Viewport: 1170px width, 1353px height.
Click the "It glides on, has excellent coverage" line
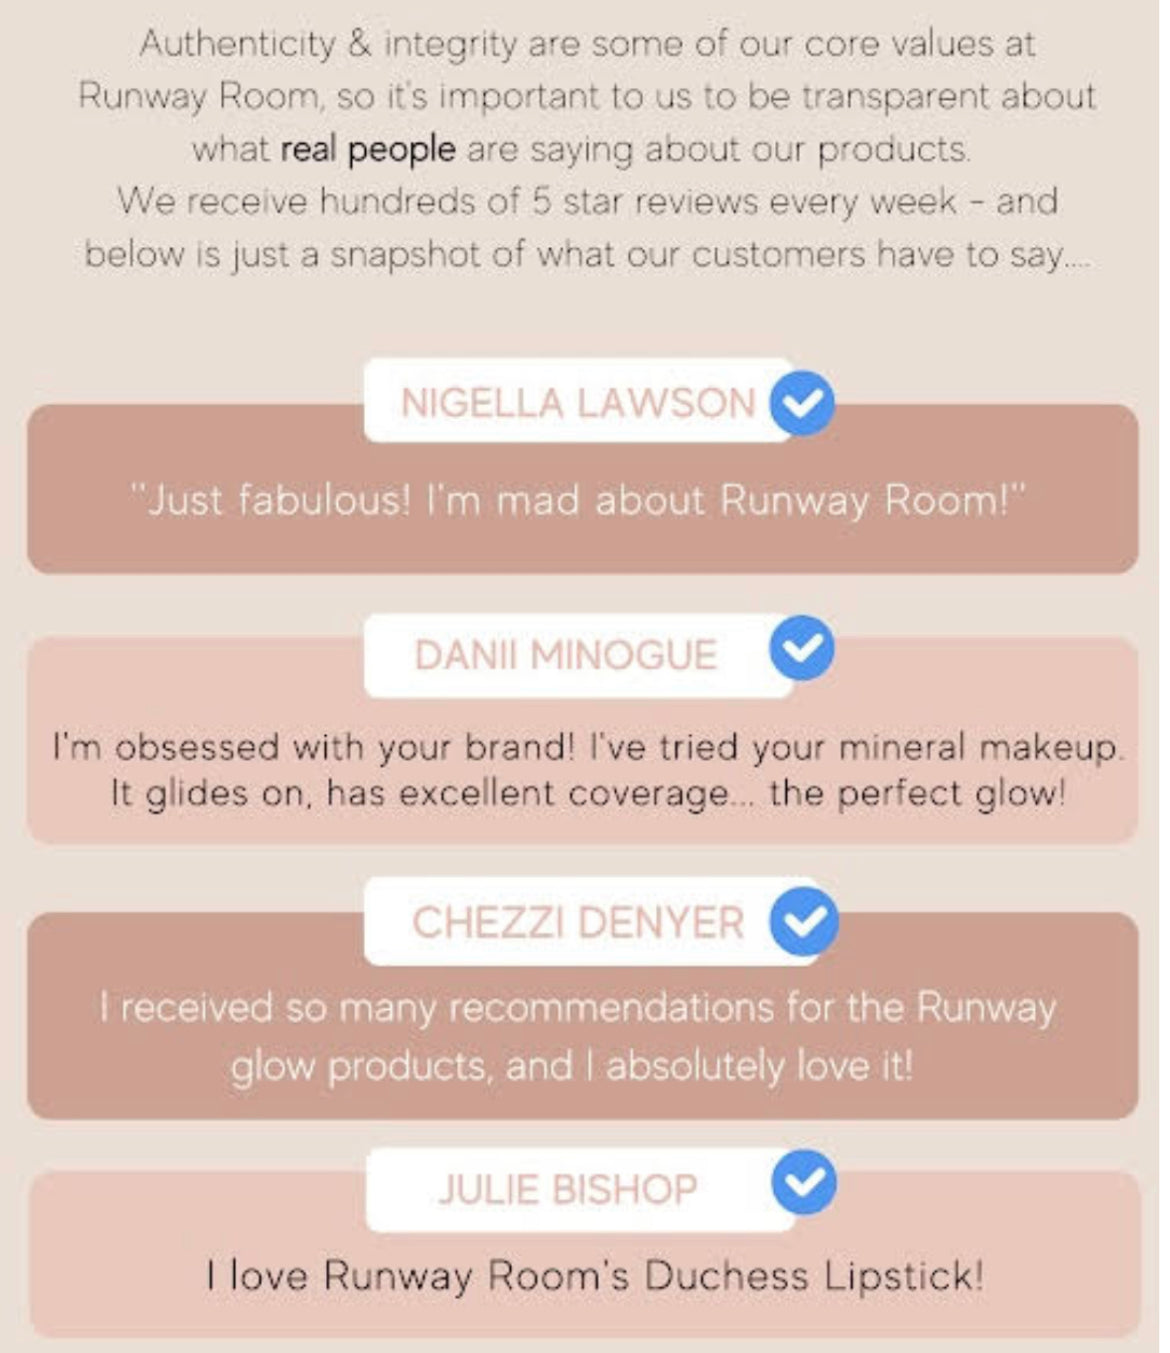(587, 794)
